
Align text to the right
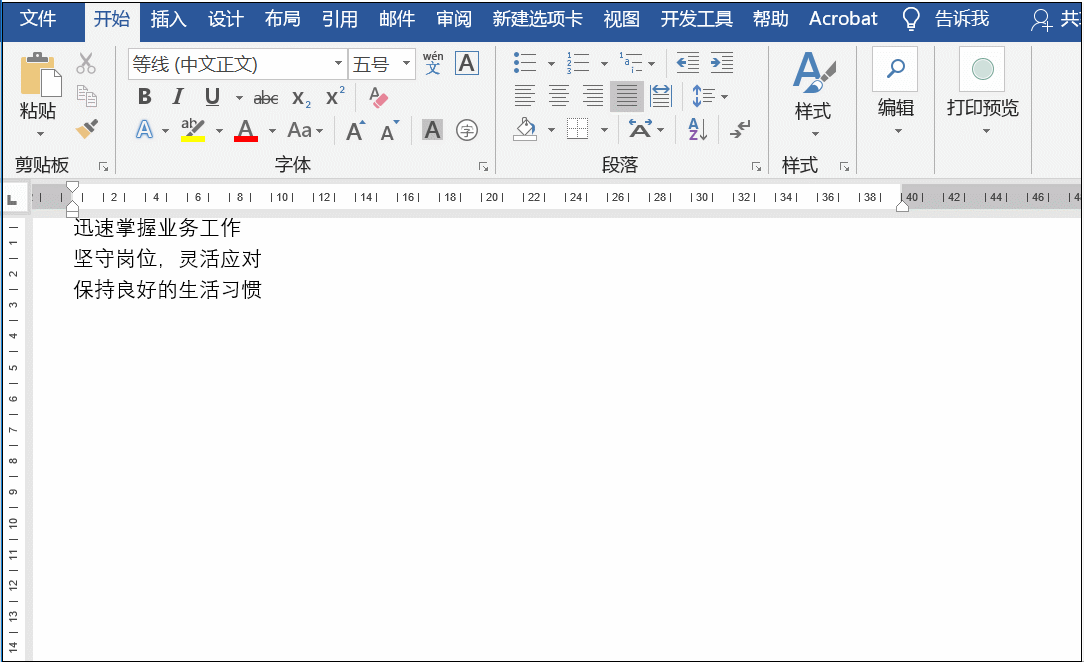(x=592, y=96)
